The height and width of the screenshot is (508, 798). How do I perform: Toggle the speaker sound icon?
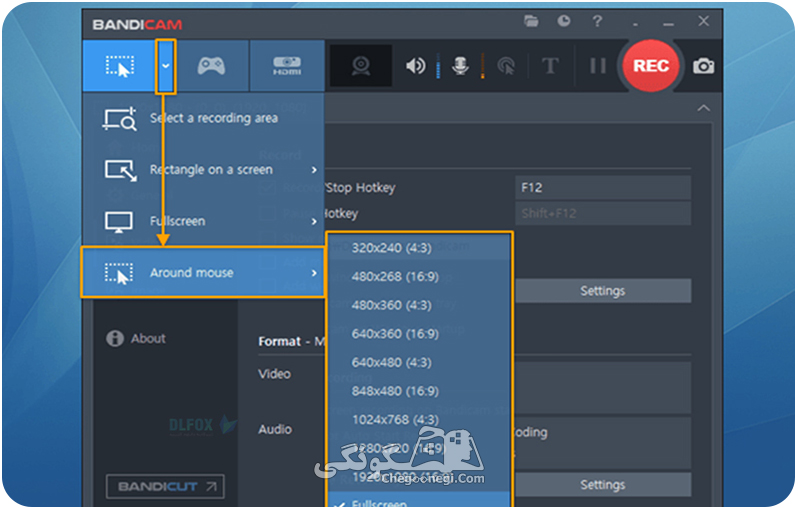point(415,66)
